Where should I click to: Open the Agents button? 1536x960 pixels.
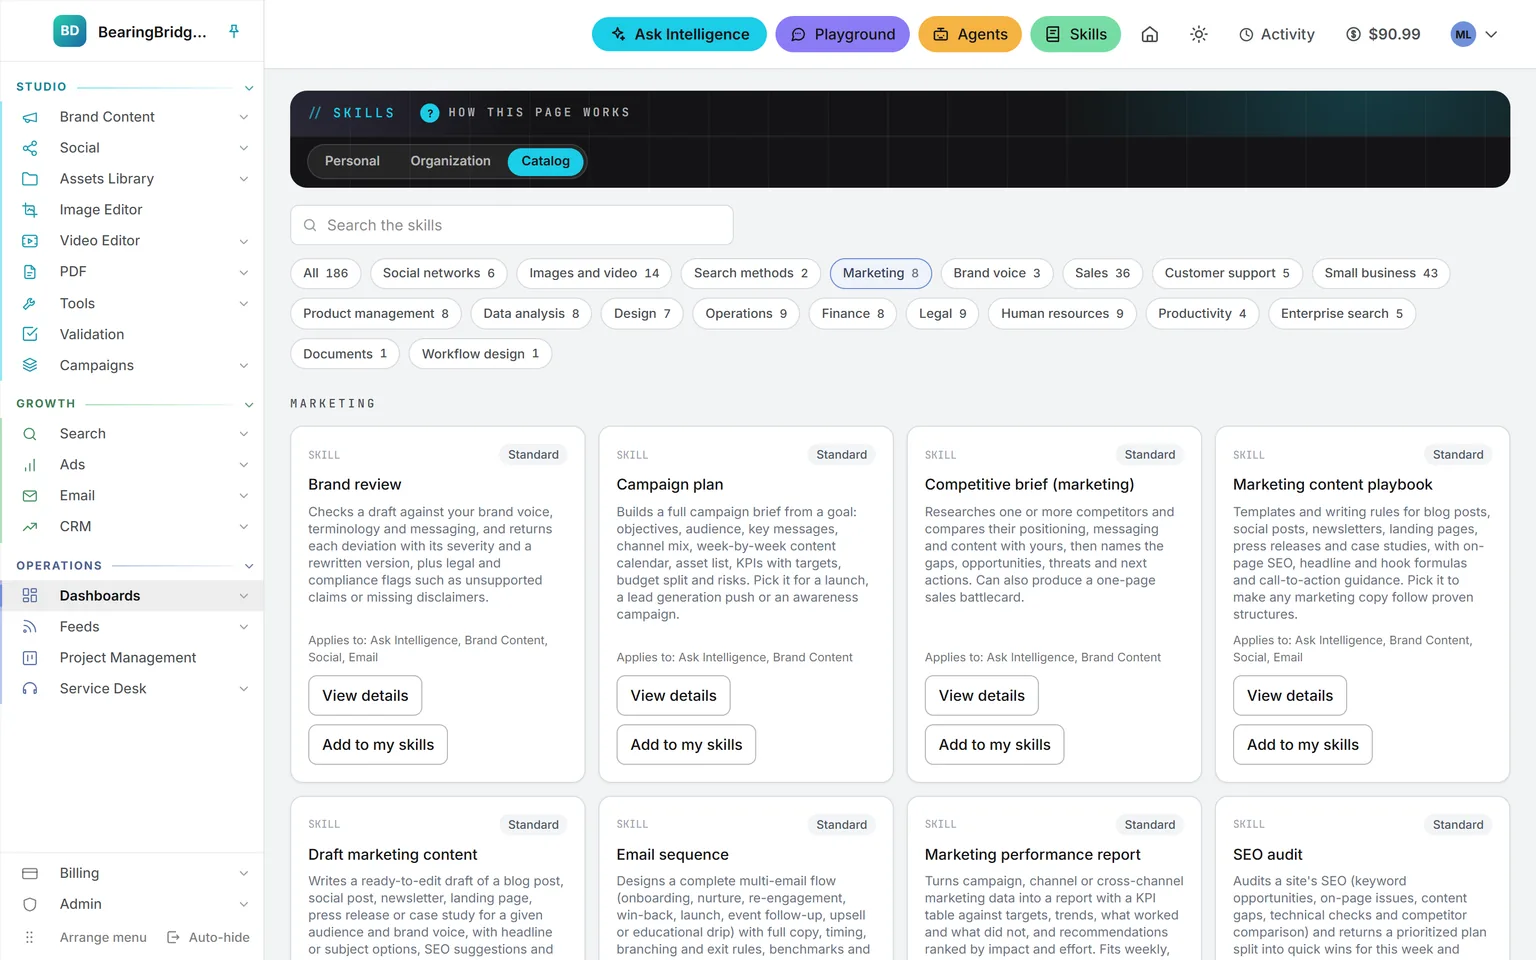click(970, 34)
